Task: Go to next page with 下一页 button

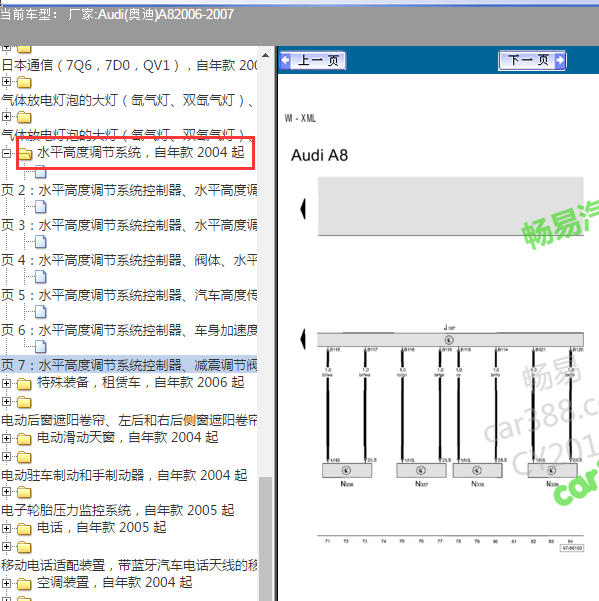Action: (532, 60)
